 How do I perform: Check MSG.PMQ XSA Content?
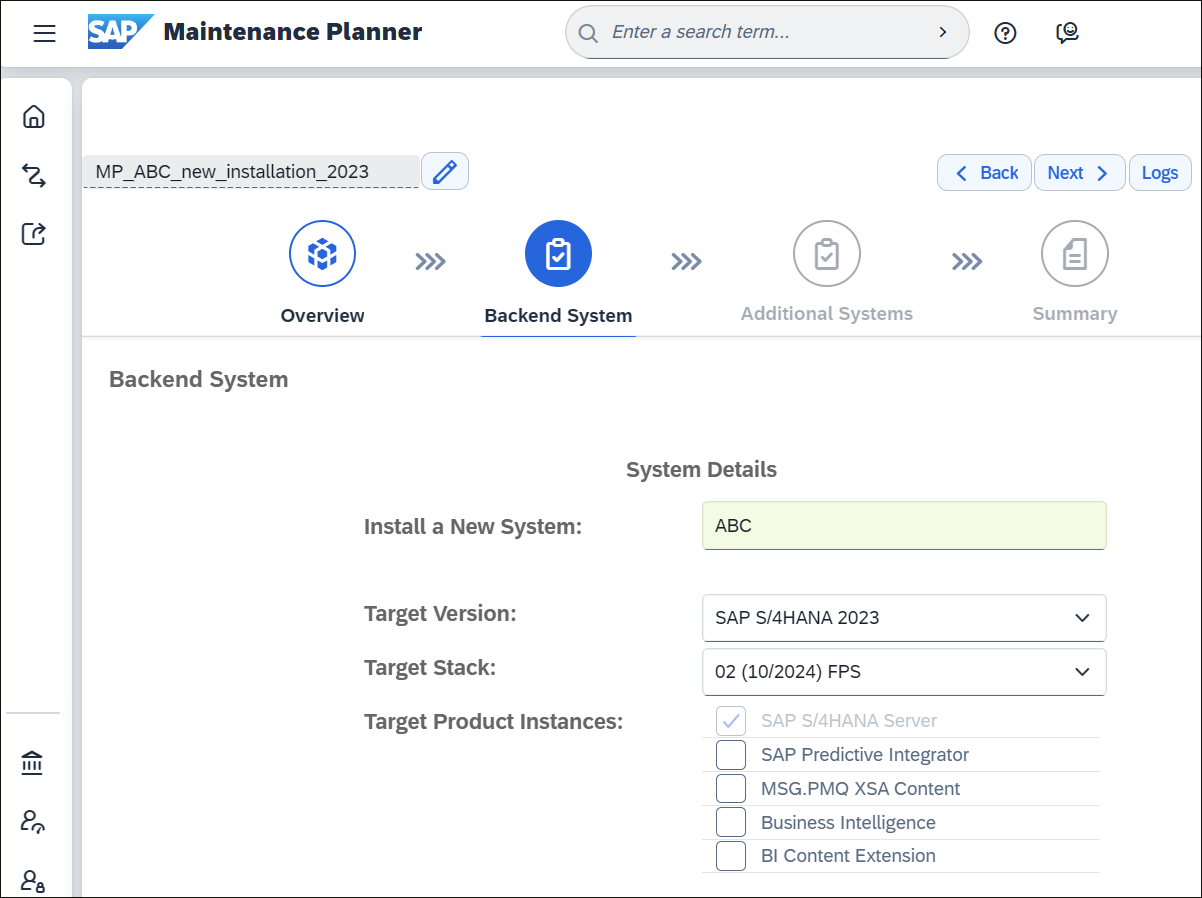point(731,789)
